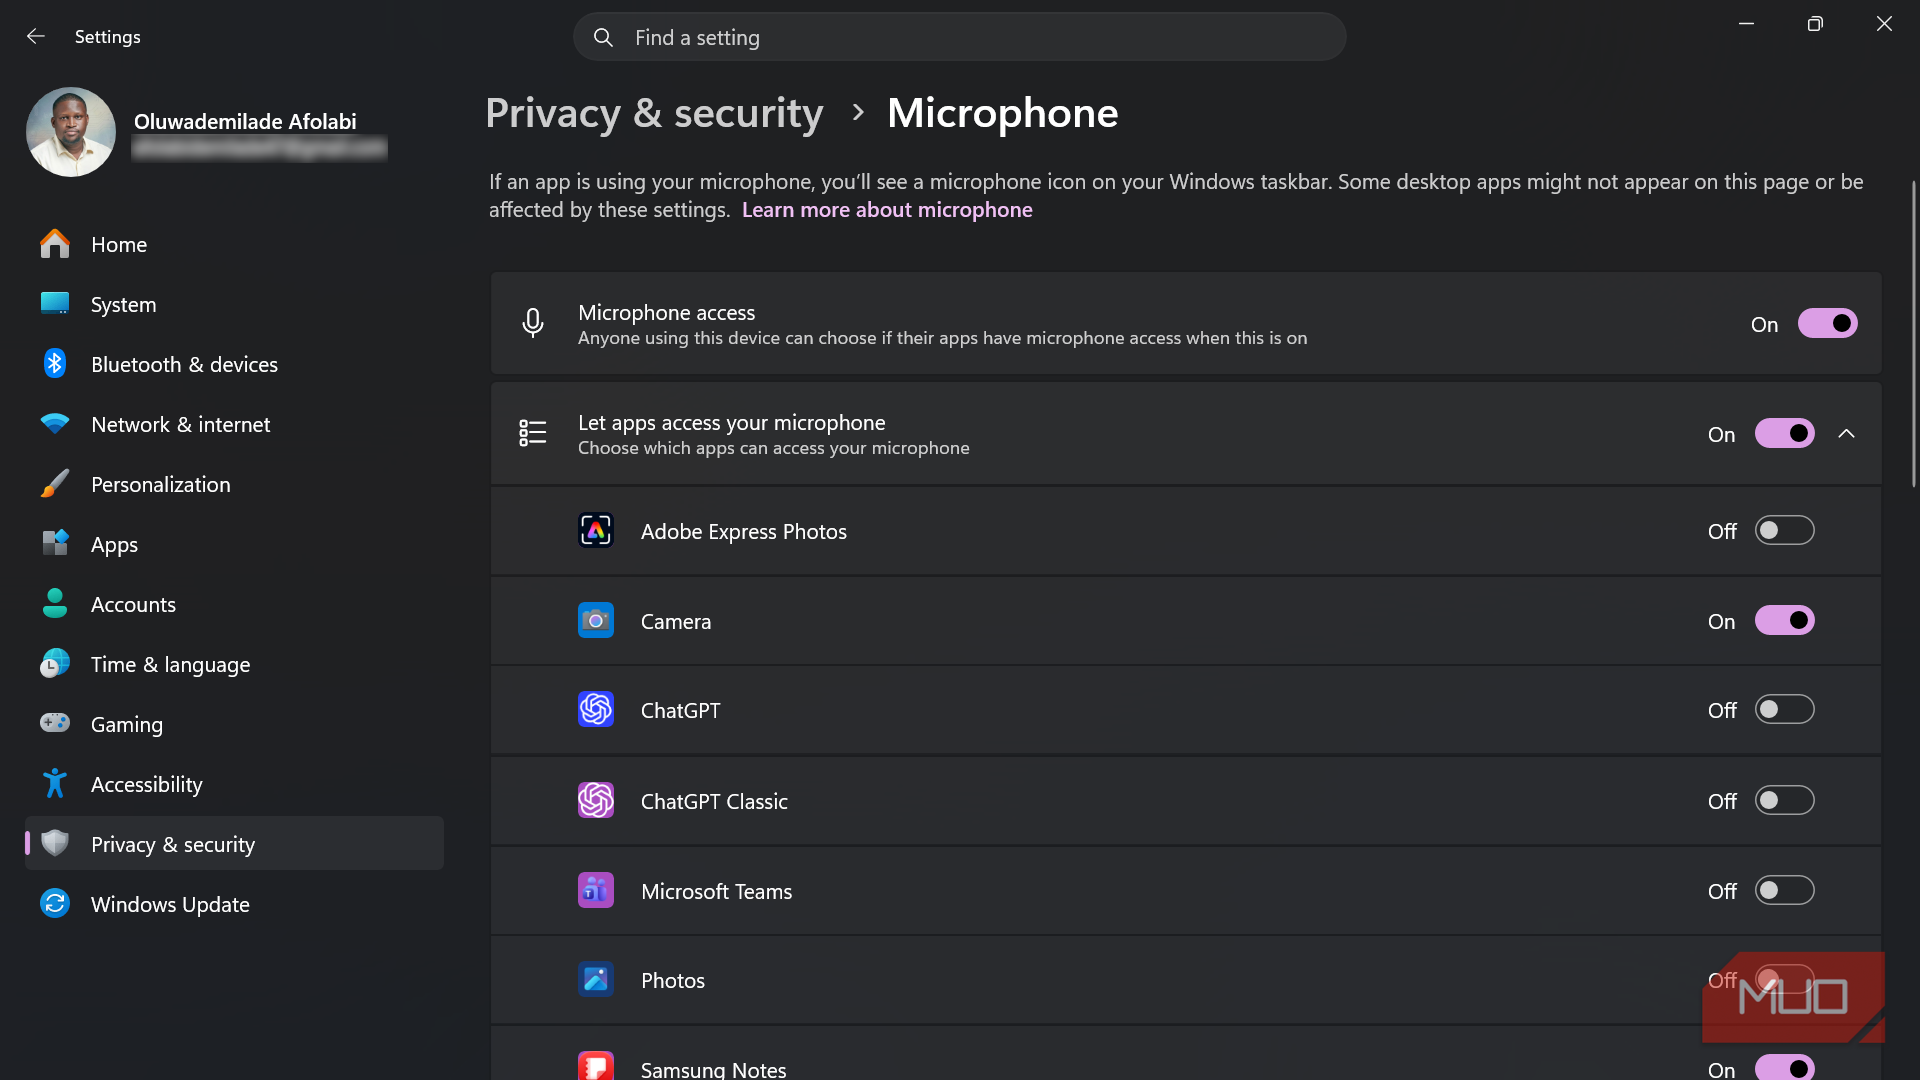Click the Samsung Notes app icon
The width and height of the screenshot is (1920, 1080).
[x=596, y=1067]
